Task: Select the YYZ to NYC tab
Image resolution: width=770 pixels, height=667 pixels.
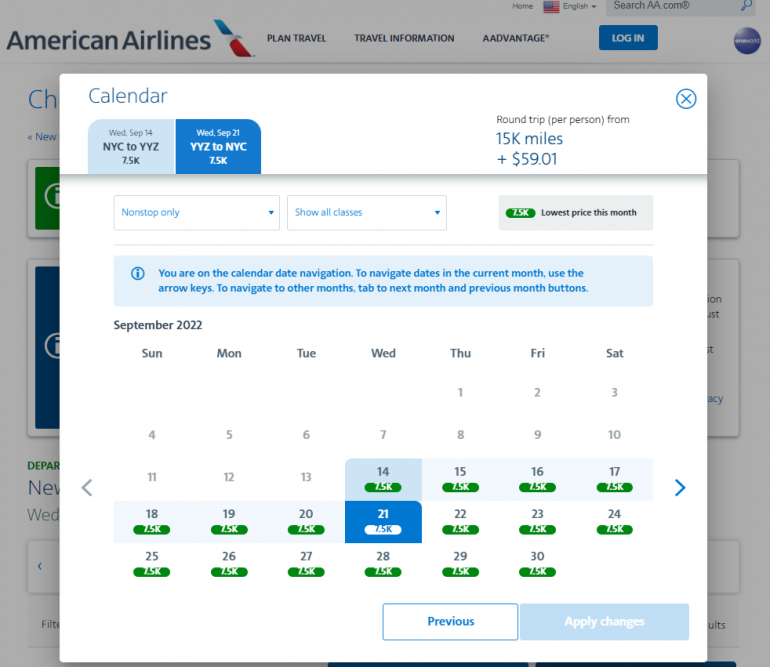Action: point(218,146)
